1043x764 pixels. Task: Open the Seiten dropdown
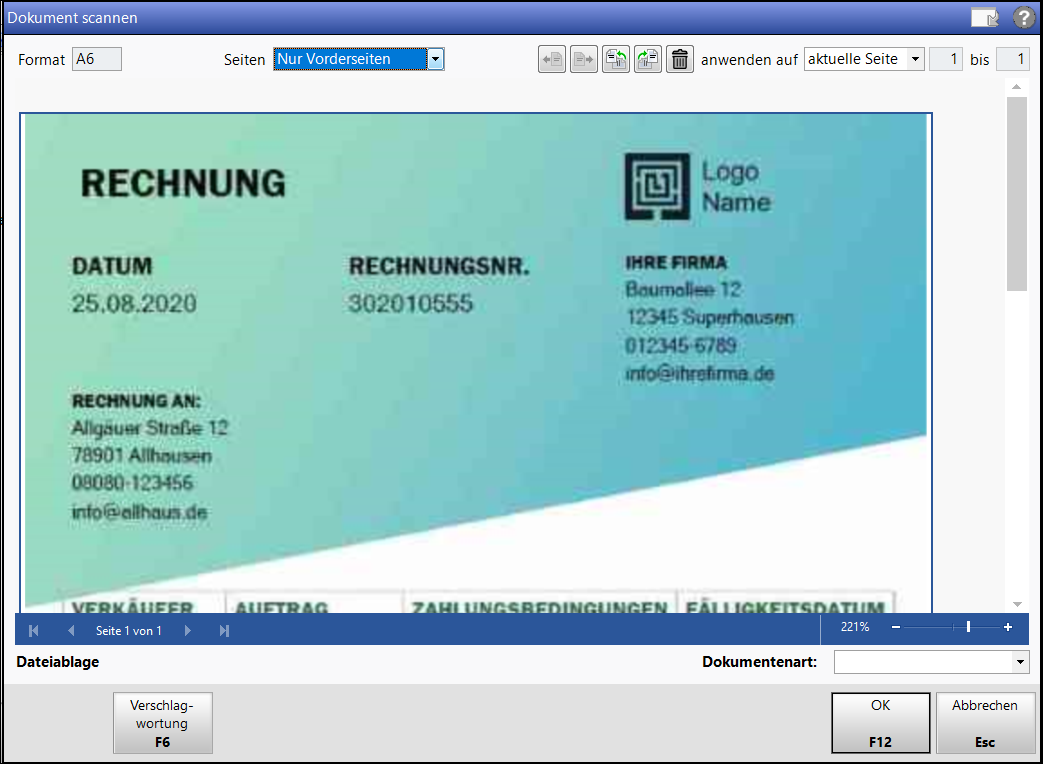[x=435, y=60]
